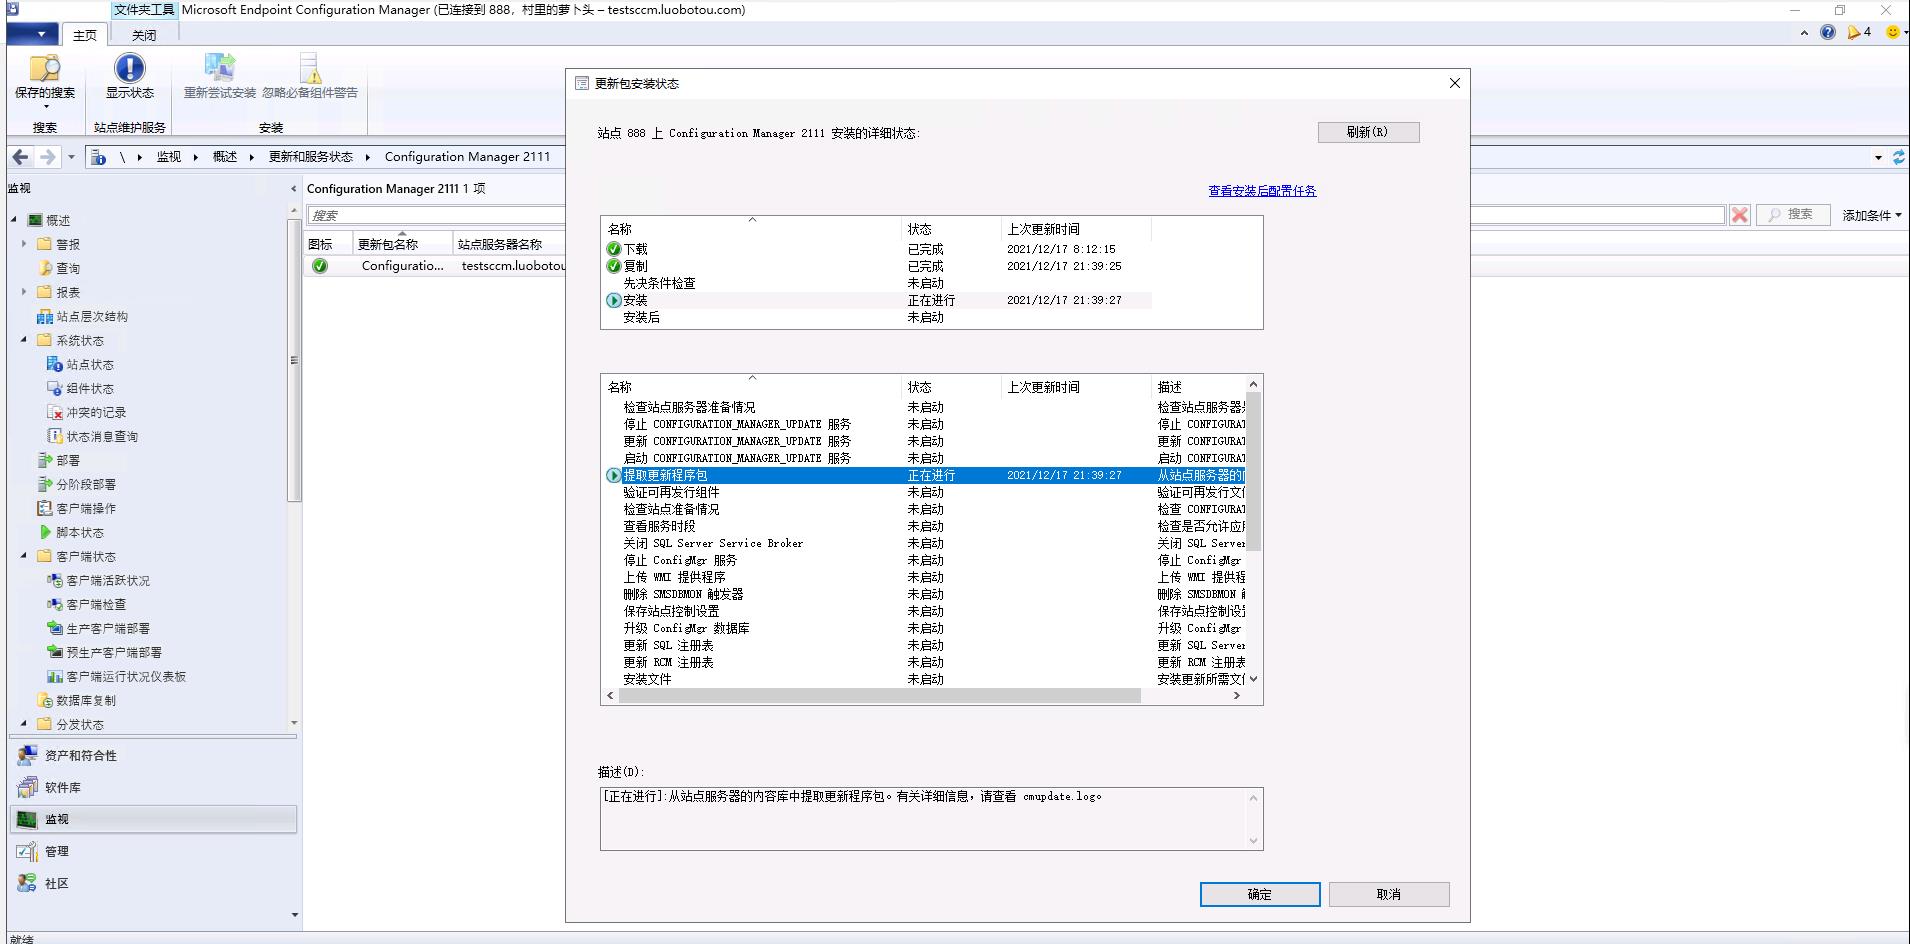Open the 软件库 workspace
This screenshot has width=1910, height=944.
point(155,788)
